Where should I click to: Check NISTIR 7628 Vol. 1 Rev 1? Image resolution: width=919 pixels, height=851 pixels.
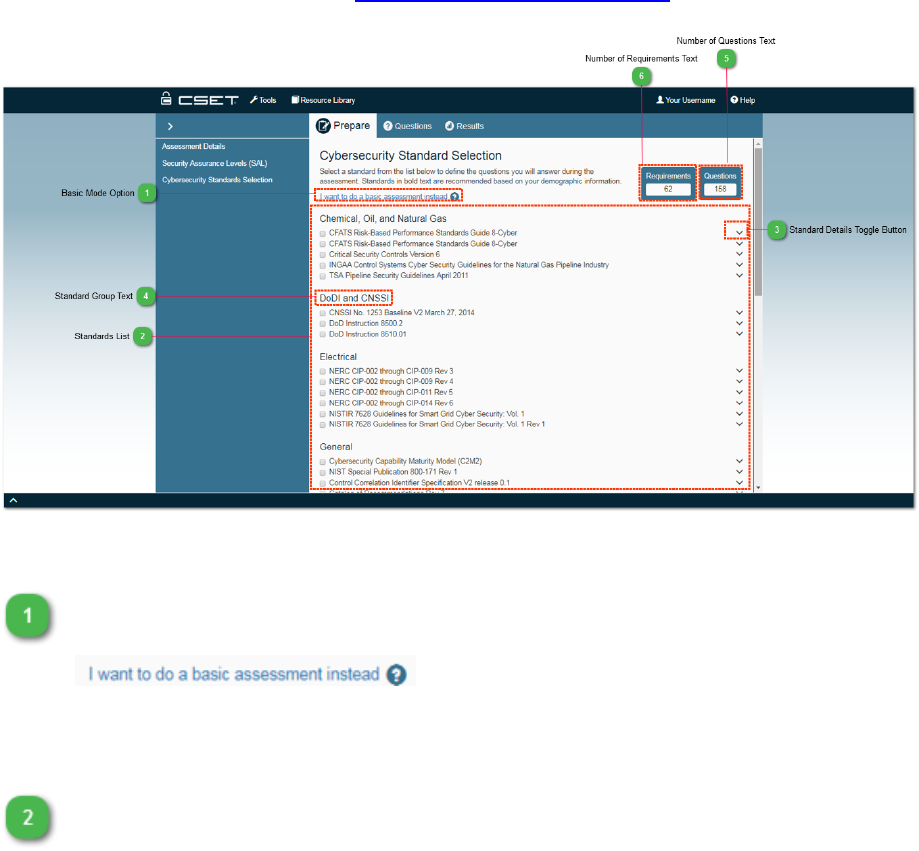tap(323, 425)
